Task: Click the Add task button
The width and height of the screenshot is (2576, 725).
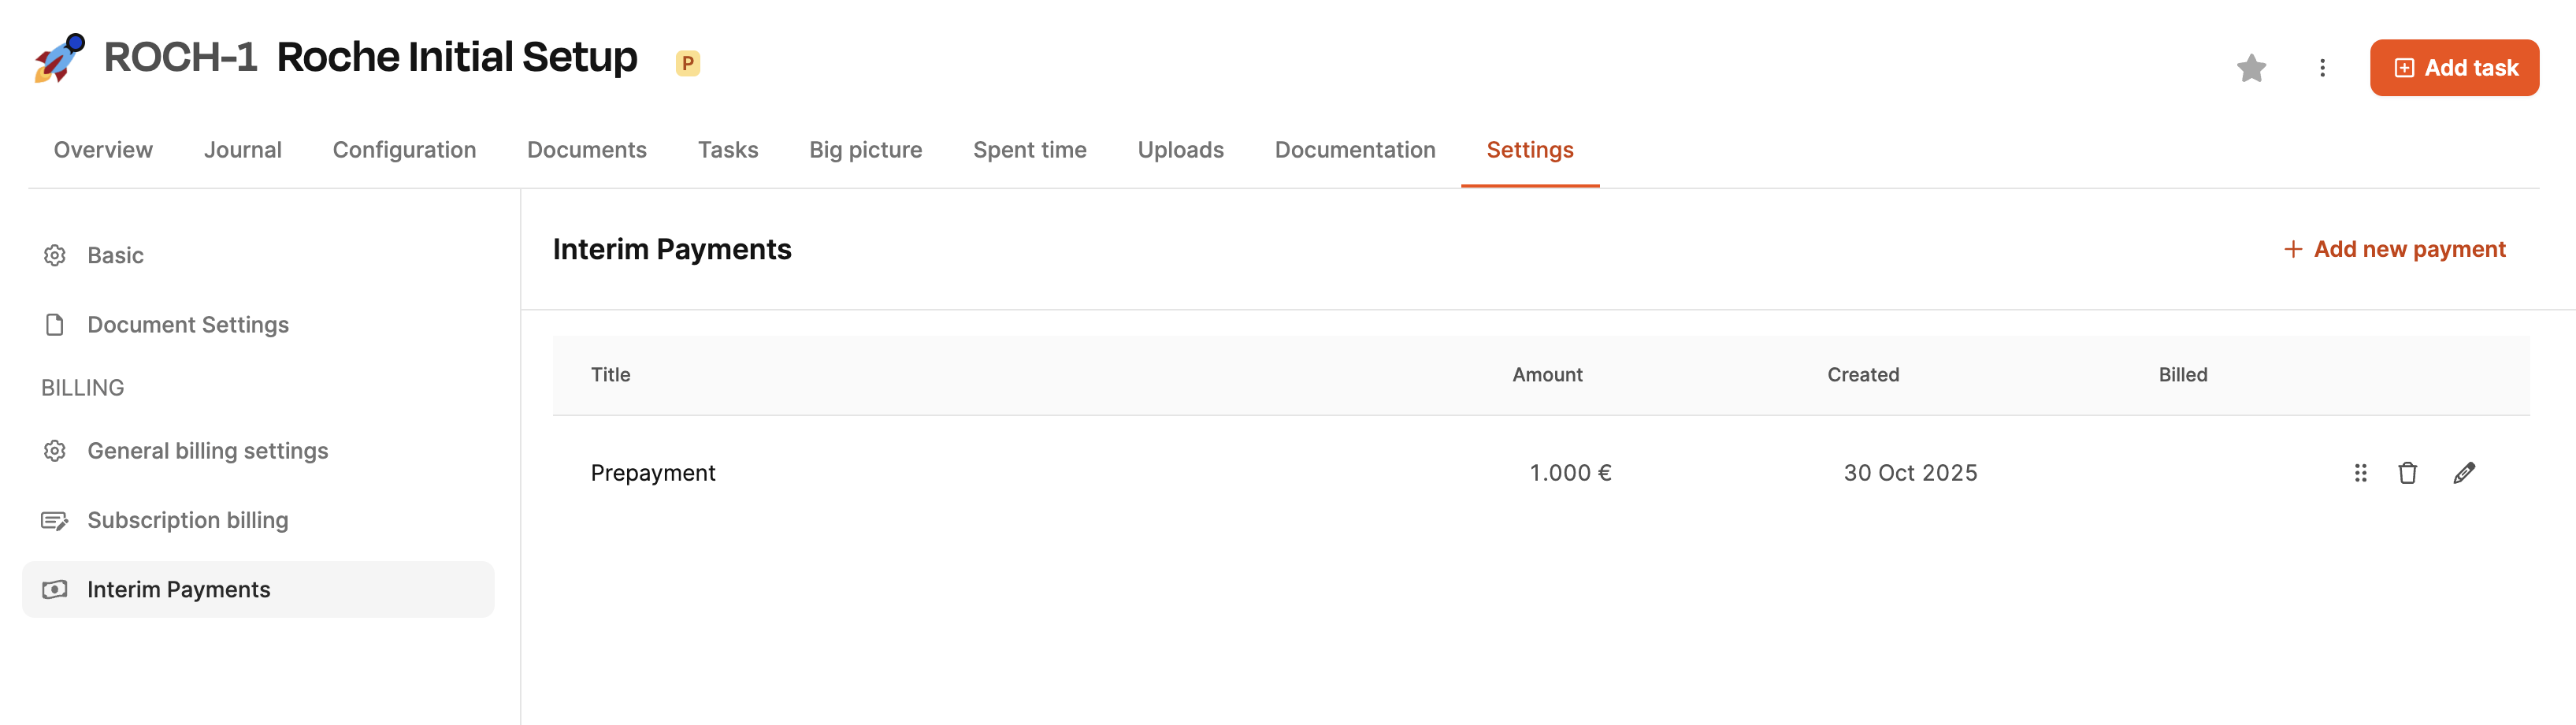Action: click(x=2454, y=68)
